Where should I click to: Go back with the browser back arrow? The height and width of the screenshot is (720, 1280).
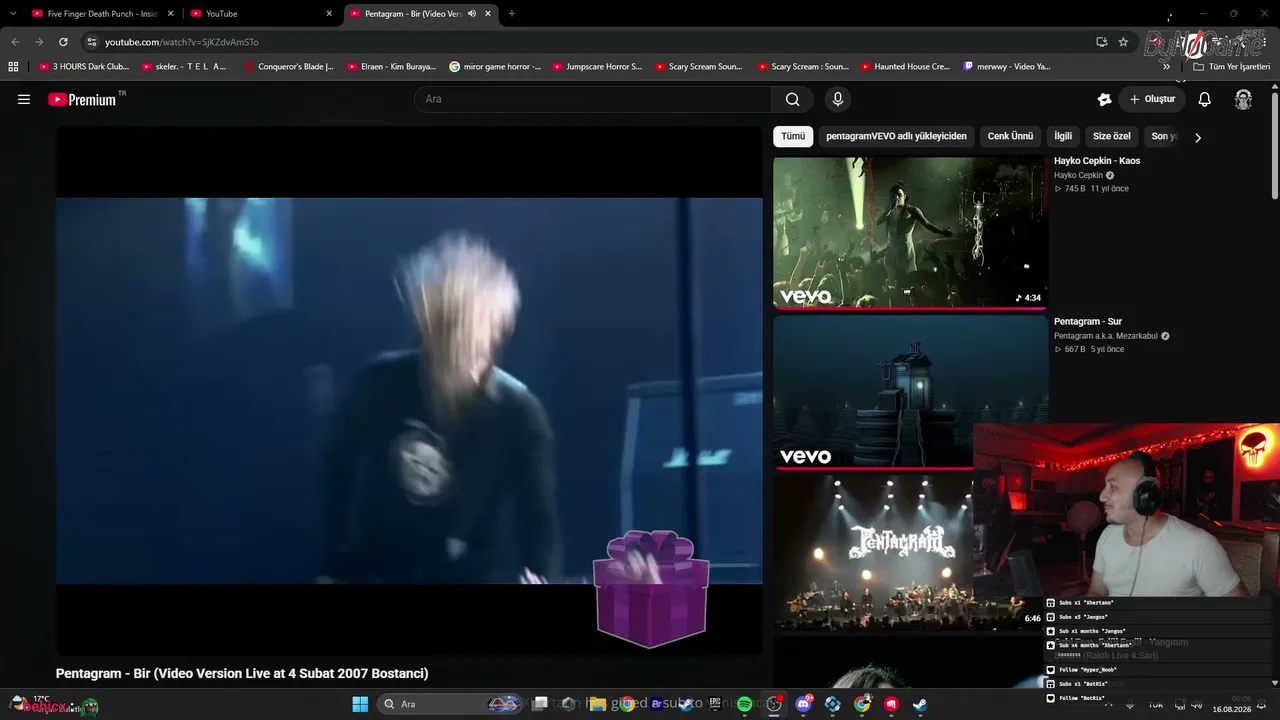pyautogui.click(x=15, y=42)
